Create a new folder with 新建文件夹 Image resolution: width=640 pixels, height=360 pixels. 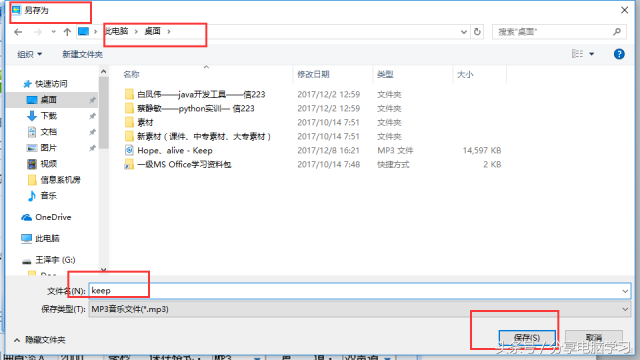(82, 54)
